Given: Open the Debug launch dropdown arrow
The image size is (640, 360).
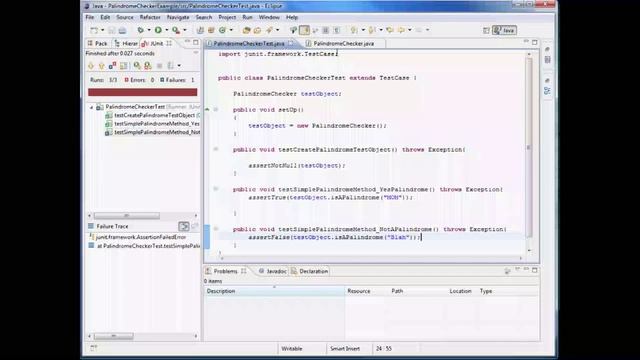Looking at the screenshot, I should [149, 30].
